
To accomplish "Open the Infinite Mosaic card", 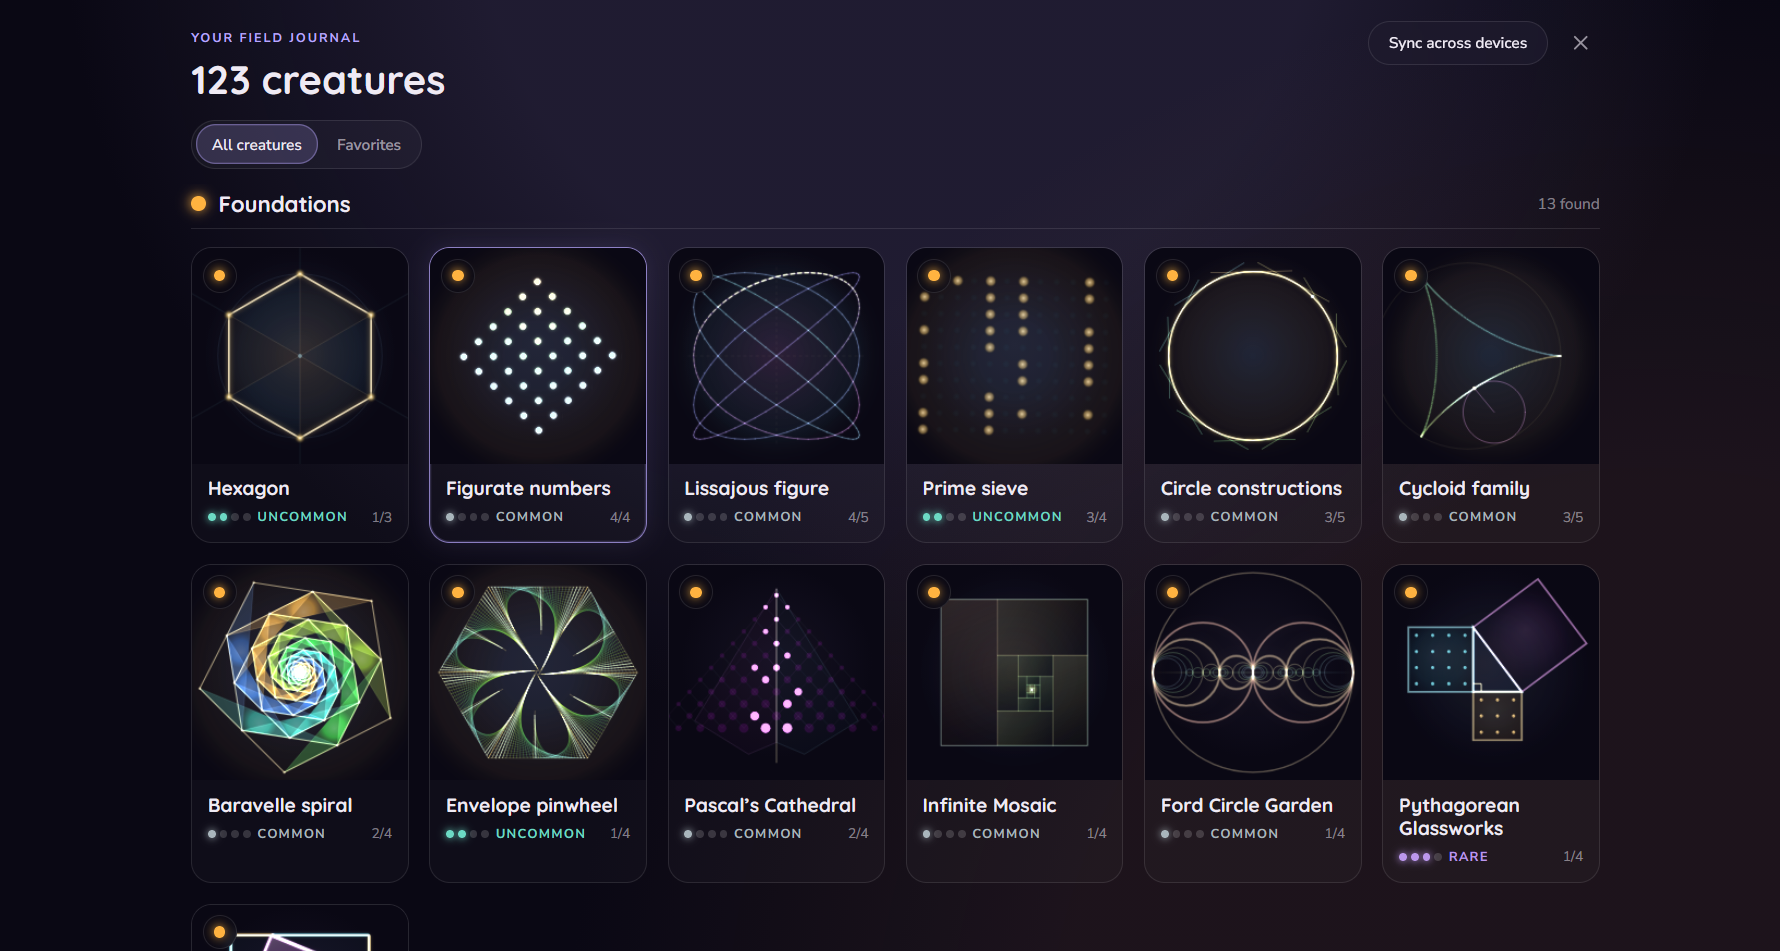I will (1014, 723).
